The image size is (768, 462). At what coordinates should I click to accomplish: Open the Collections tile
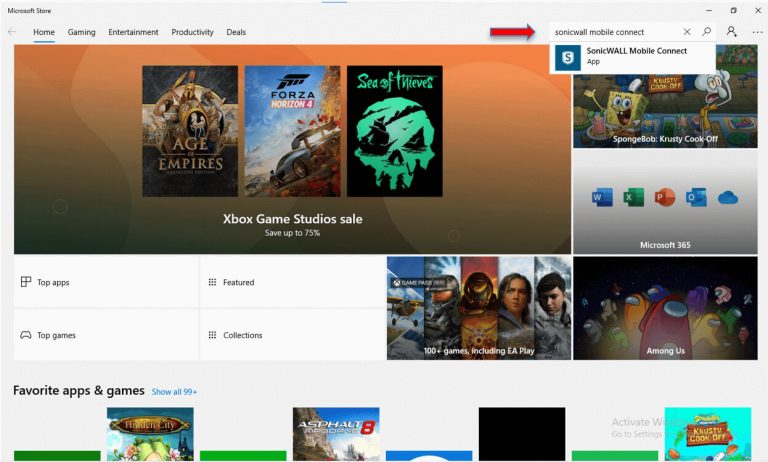(x=292, y=335)
